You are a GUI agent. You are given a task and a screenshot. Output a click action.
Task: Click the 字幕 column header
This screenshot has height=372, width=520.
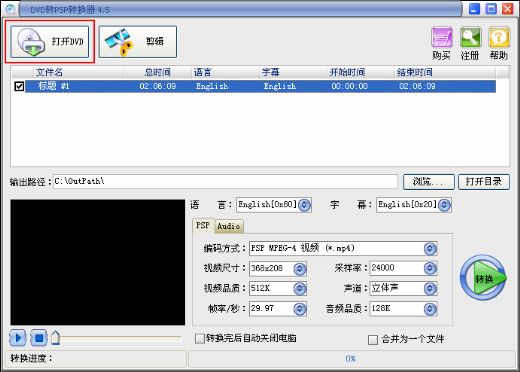(x=270, y=72)
